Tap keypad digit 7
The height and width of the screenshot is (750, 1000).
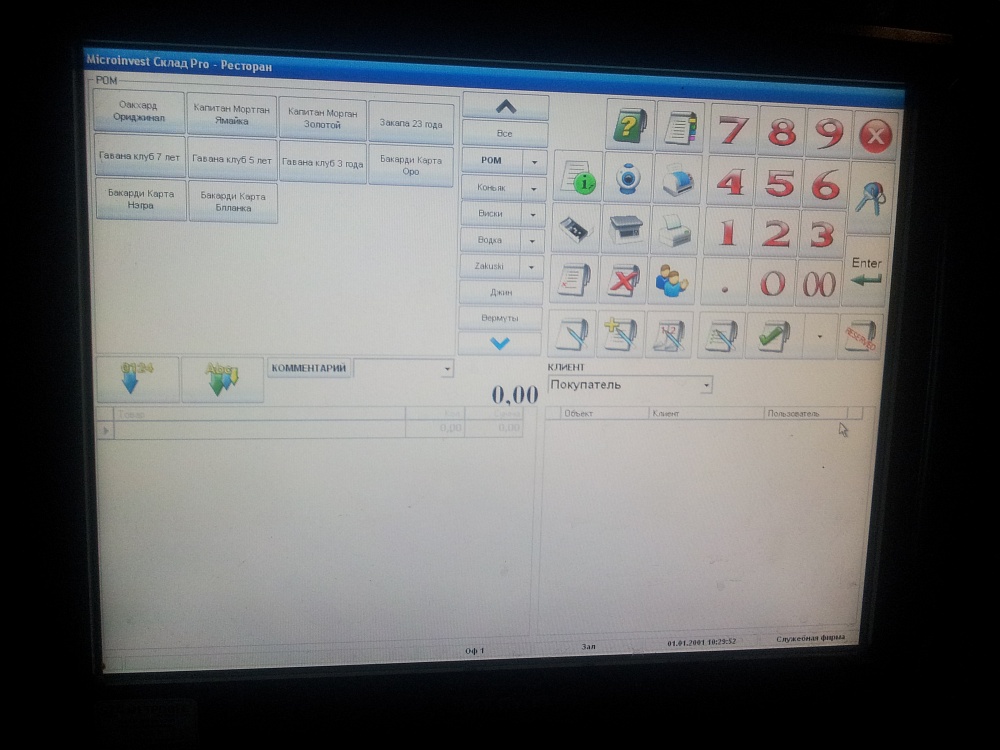pyautogui.click(x=734, y=130)
